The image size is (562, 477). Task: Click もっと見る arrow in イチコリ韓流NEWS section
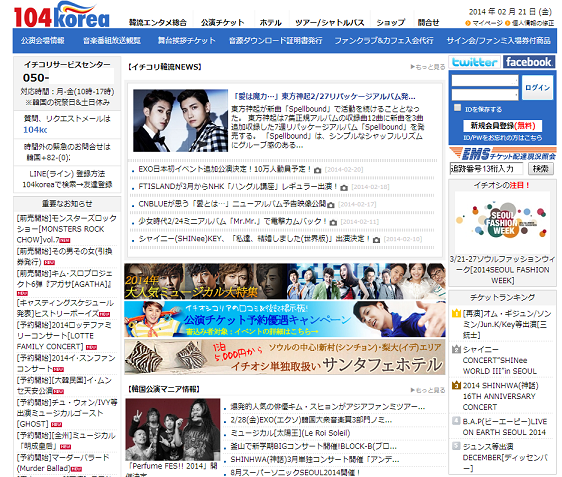pyautogui.click(x=428, y=67)
